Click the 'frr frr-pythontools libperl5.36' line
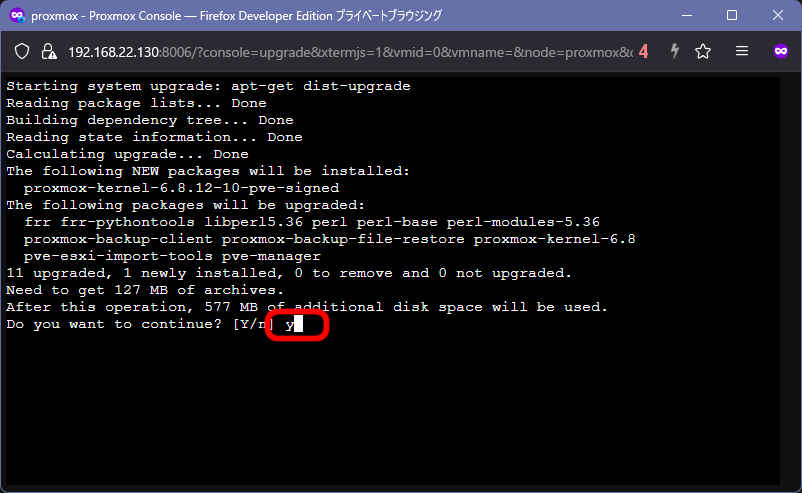The width and height of the screenshot is (802, 493). 311,222
